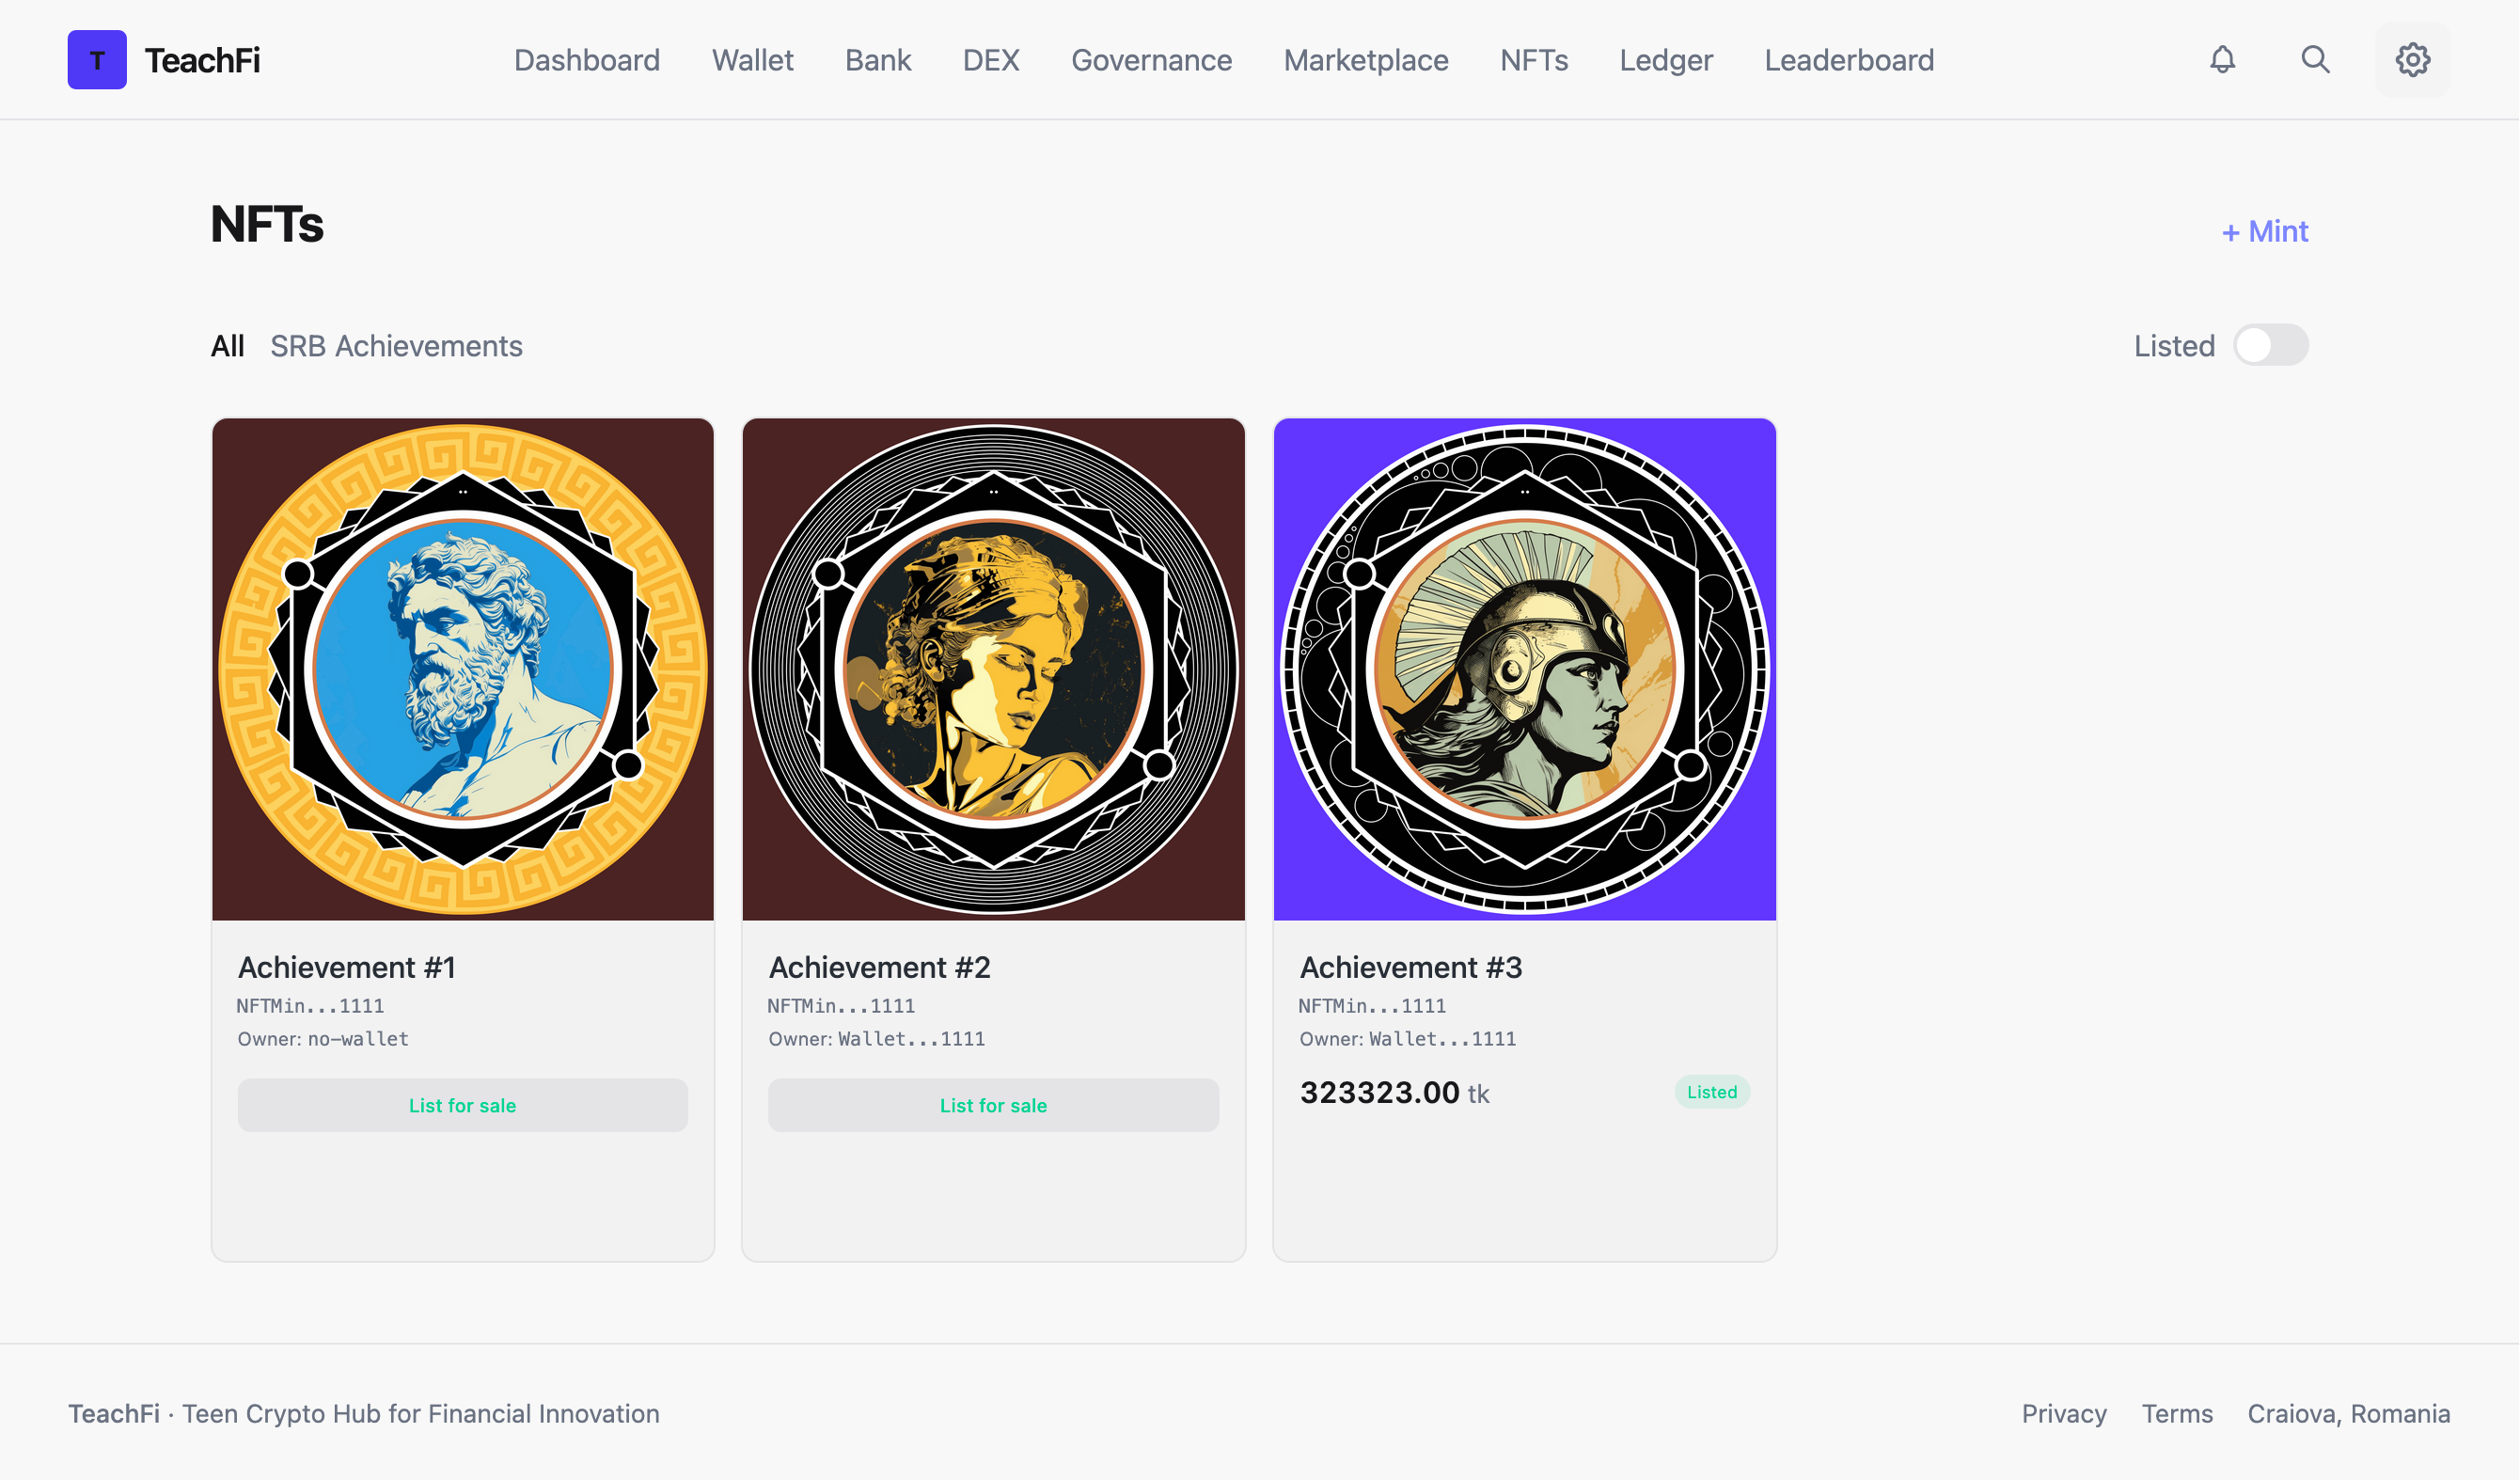This screenshot has height=1480, width=2520.
Task: Select the All filter tab
Action: point(227,345)
